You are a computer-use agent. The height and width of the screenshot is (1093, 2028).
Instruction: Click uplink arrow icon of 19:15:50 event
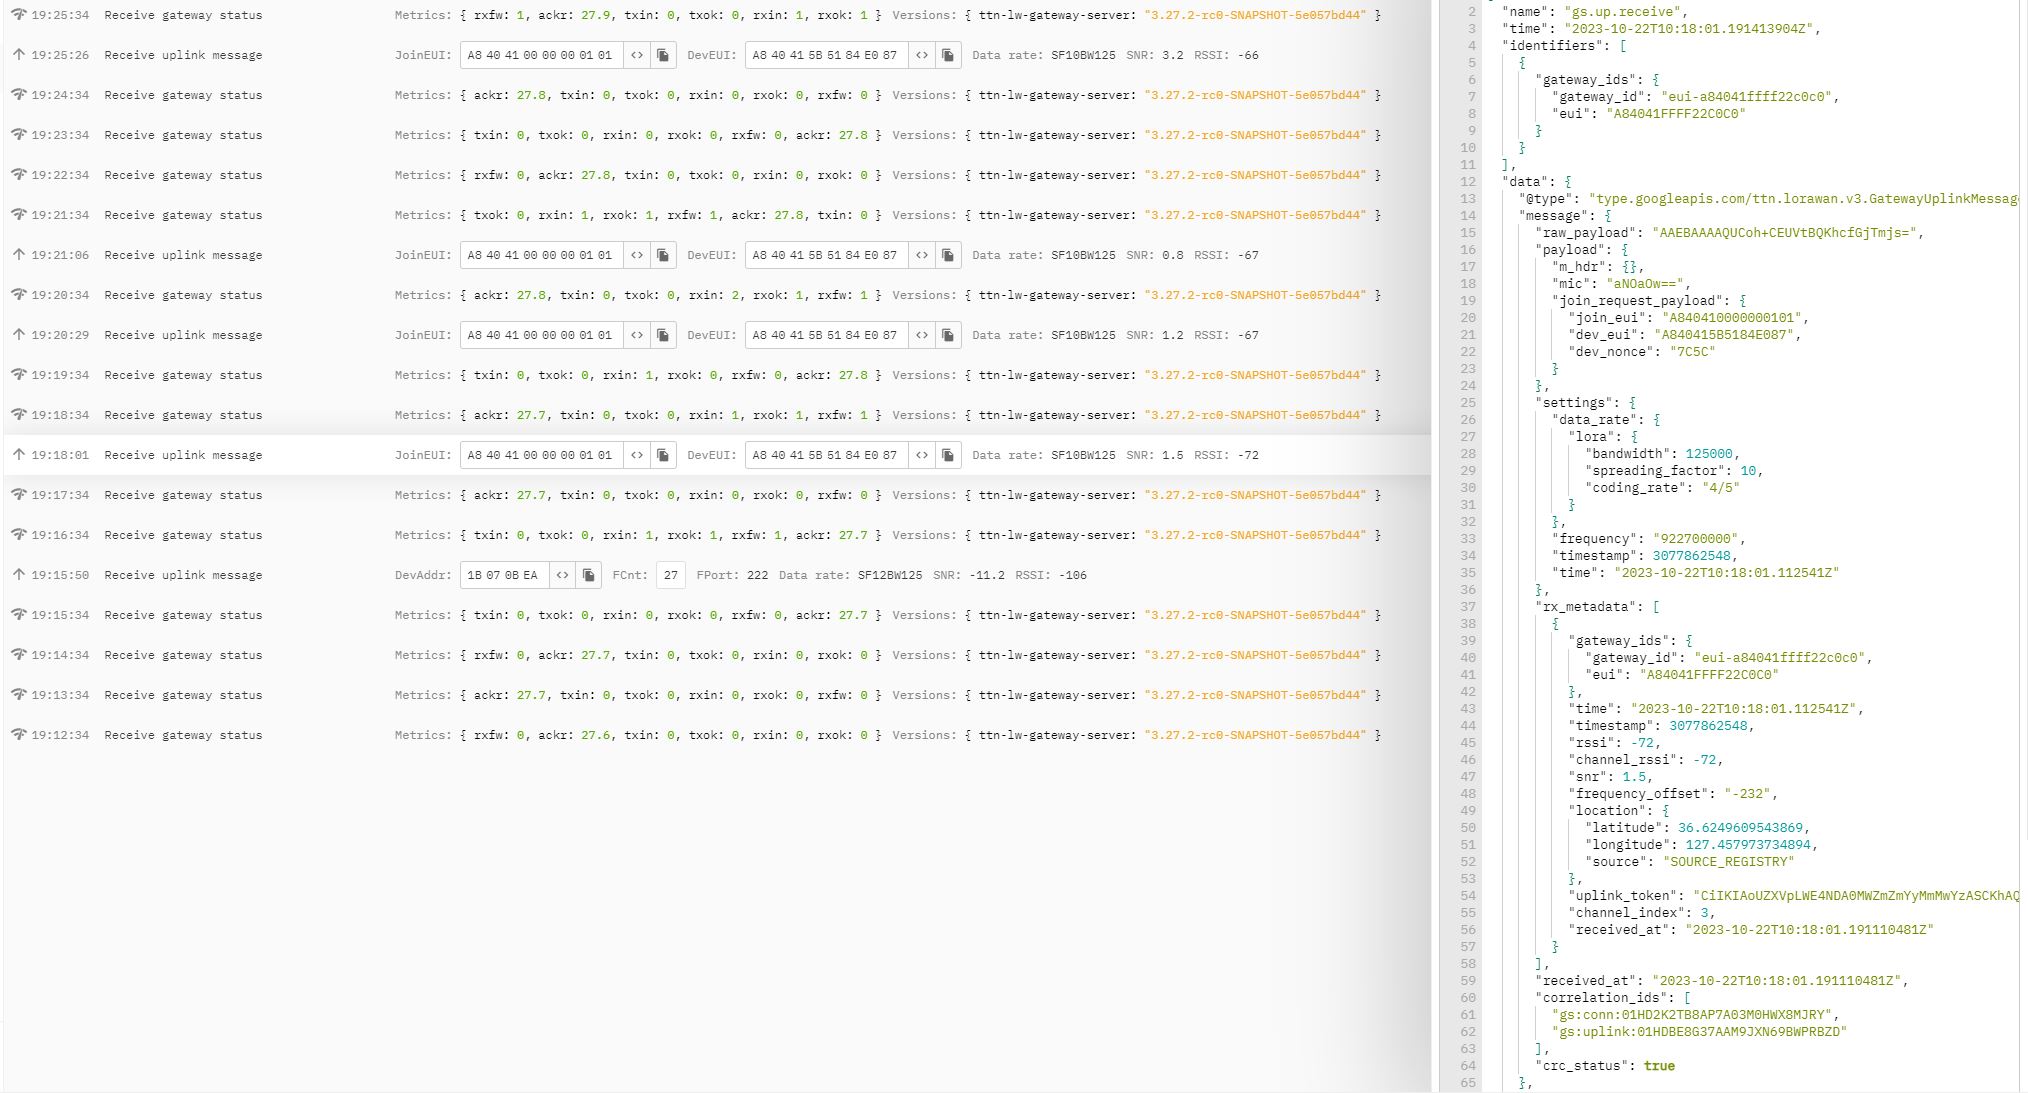click(18, 575)
